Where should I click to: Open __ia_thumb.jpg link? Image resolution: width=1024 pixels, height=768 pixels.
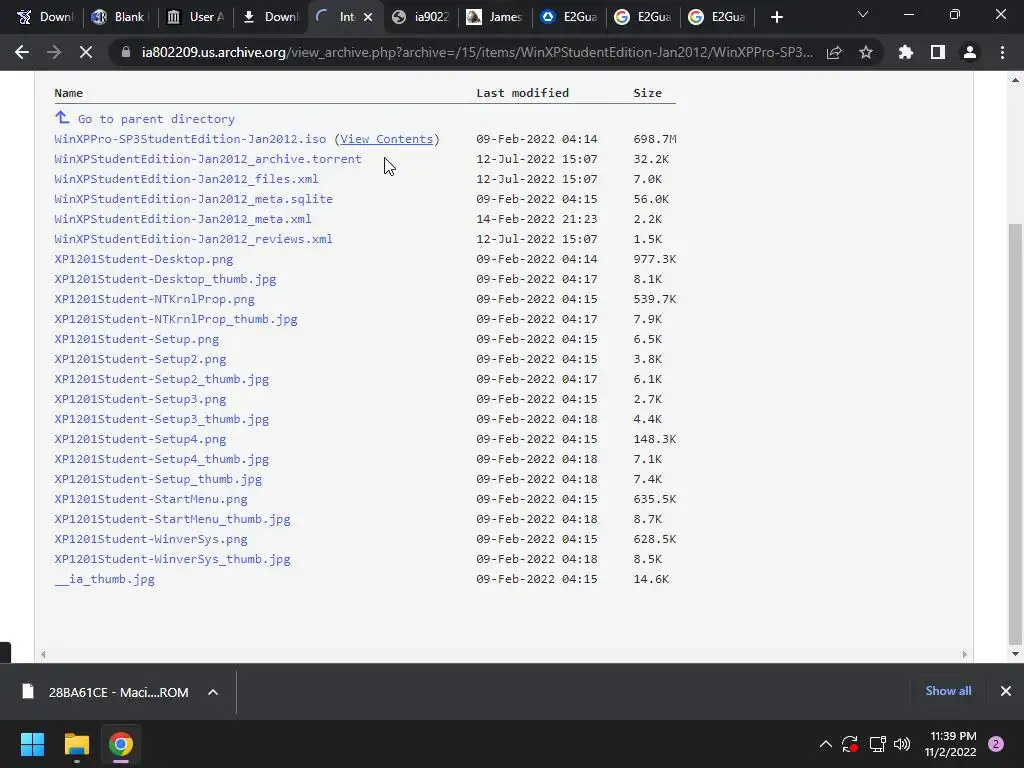[104, 579]
